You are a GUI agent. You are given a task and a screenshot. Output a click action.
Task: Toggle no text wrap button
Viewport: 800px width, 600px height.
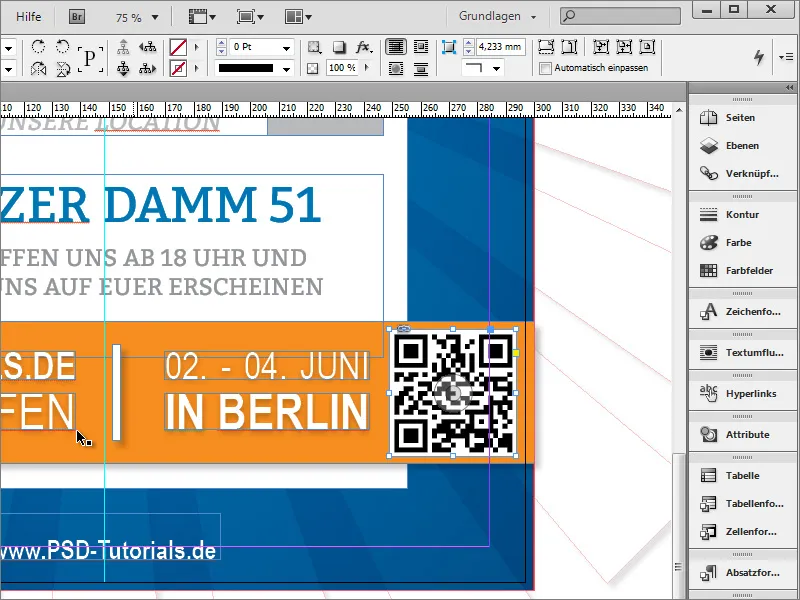point(395,47)
